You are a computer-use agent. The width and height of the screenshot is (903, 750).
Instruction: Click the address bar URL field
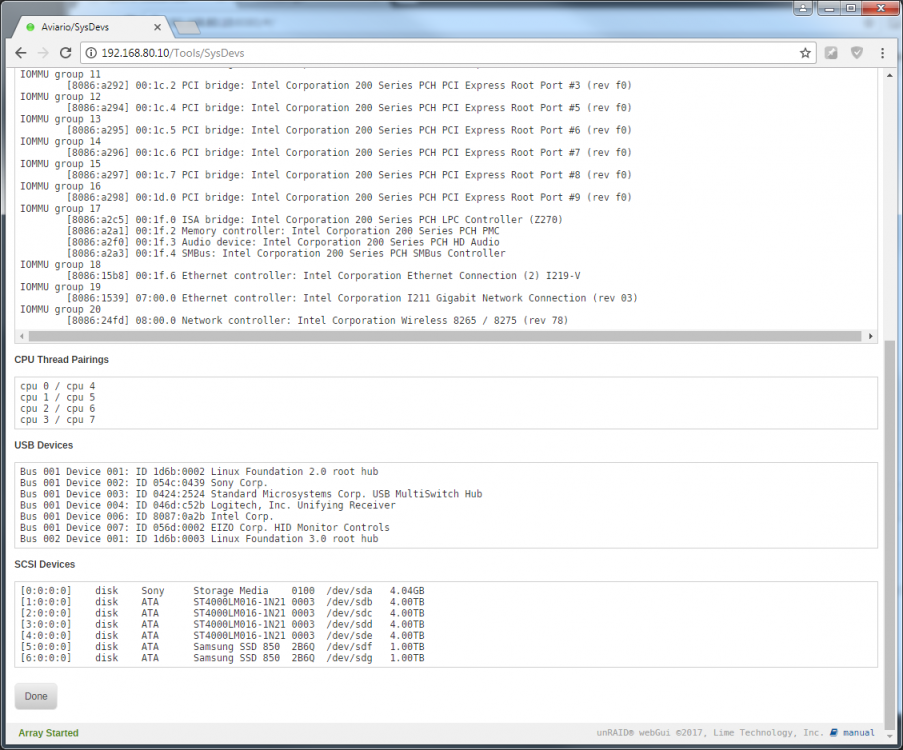point(447,53)
